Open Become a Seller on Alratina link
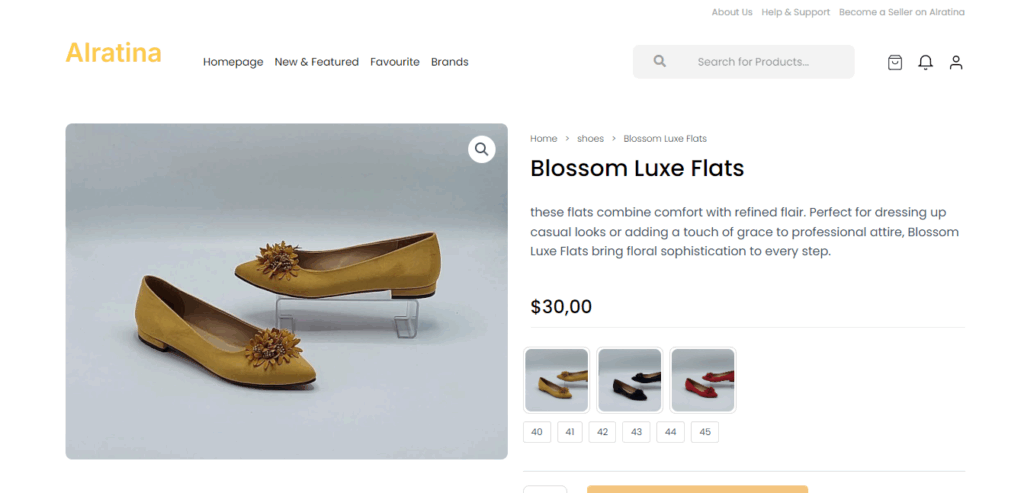Viewport: 1024px width, 493px height. coord(901,12)
